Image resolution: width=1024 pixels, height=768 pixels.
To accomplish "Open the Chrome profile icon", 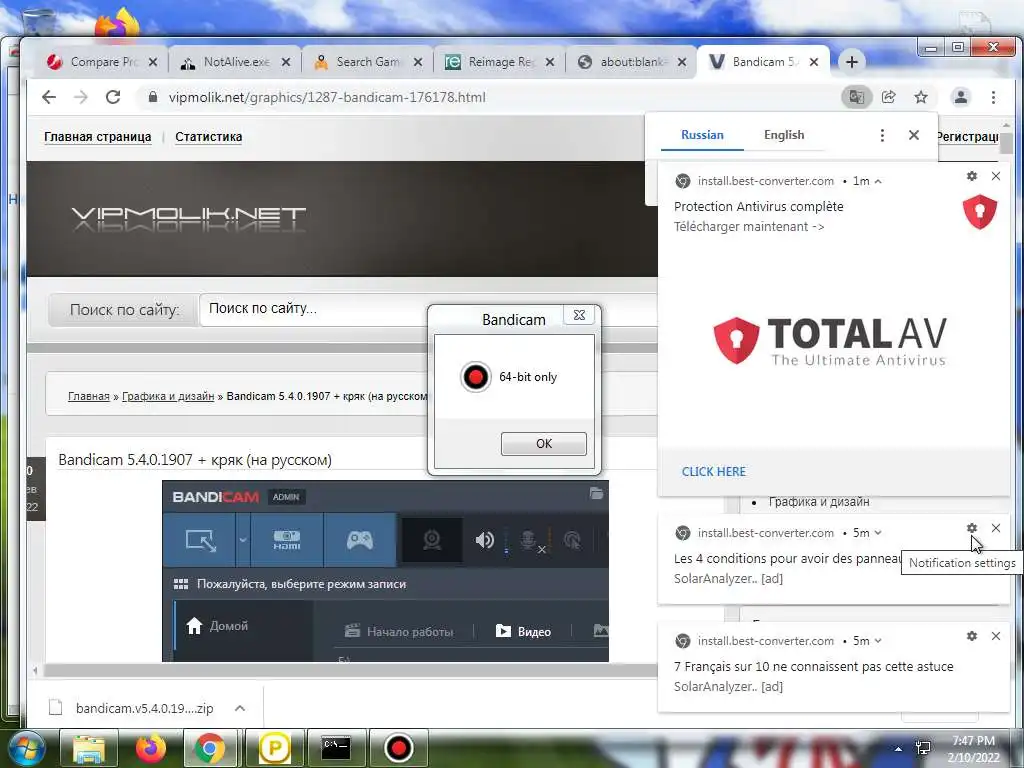I will (961, 97).
